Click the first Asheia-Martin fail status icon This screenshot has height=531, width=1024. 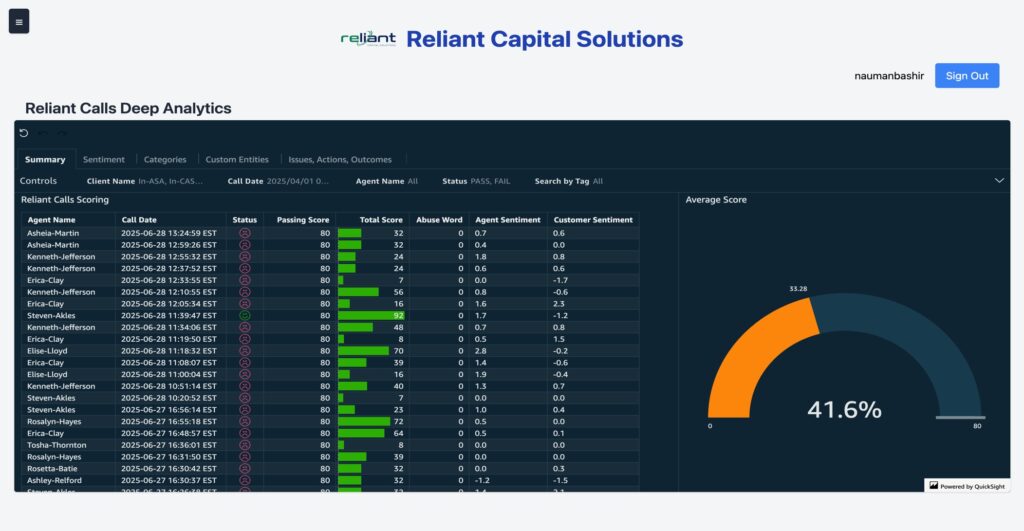(245, 233)
